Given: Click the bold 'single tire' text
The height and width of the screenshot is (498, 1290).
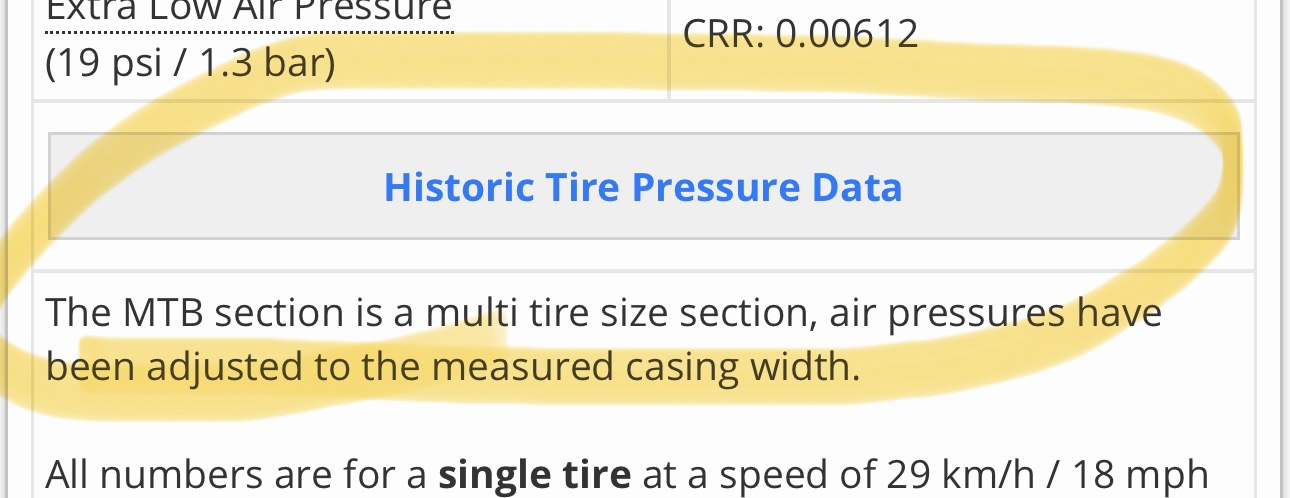Looking at the screenshot, I should tap(534, 474).
